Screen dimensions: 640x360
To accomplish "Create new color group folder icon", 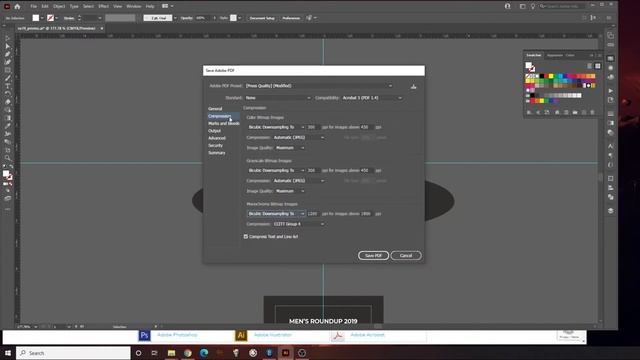I will click(x=575, y=112).
